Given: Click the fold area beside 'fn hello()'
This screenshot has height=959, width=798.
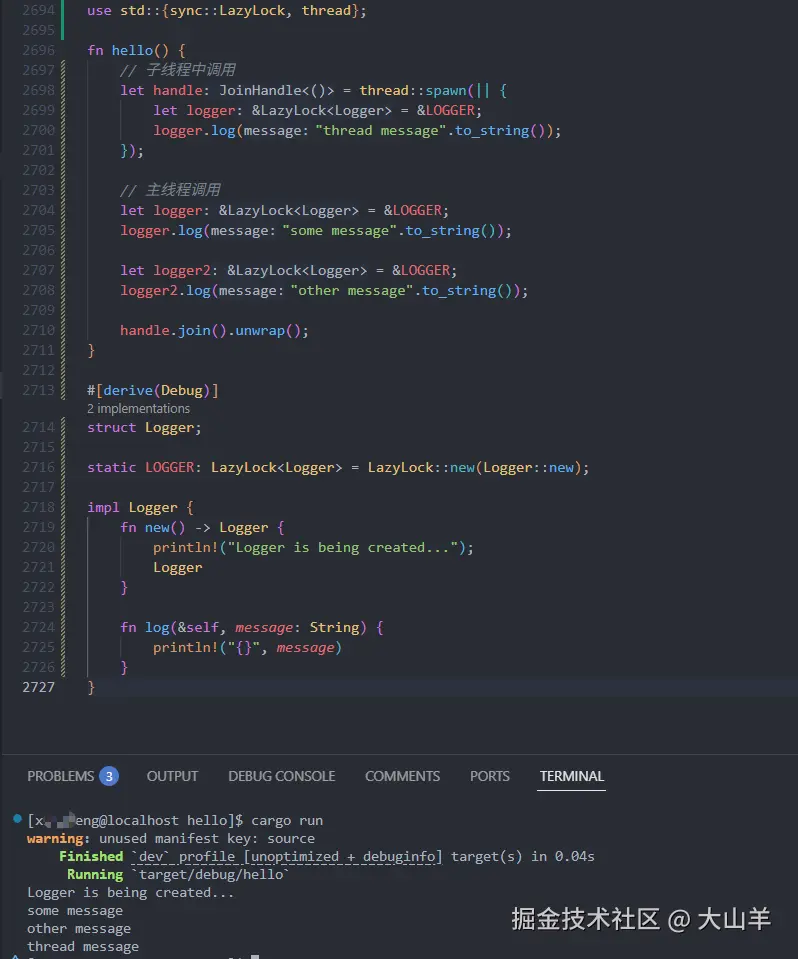Looking at the screenshot, I should click(x=70, y=50).
